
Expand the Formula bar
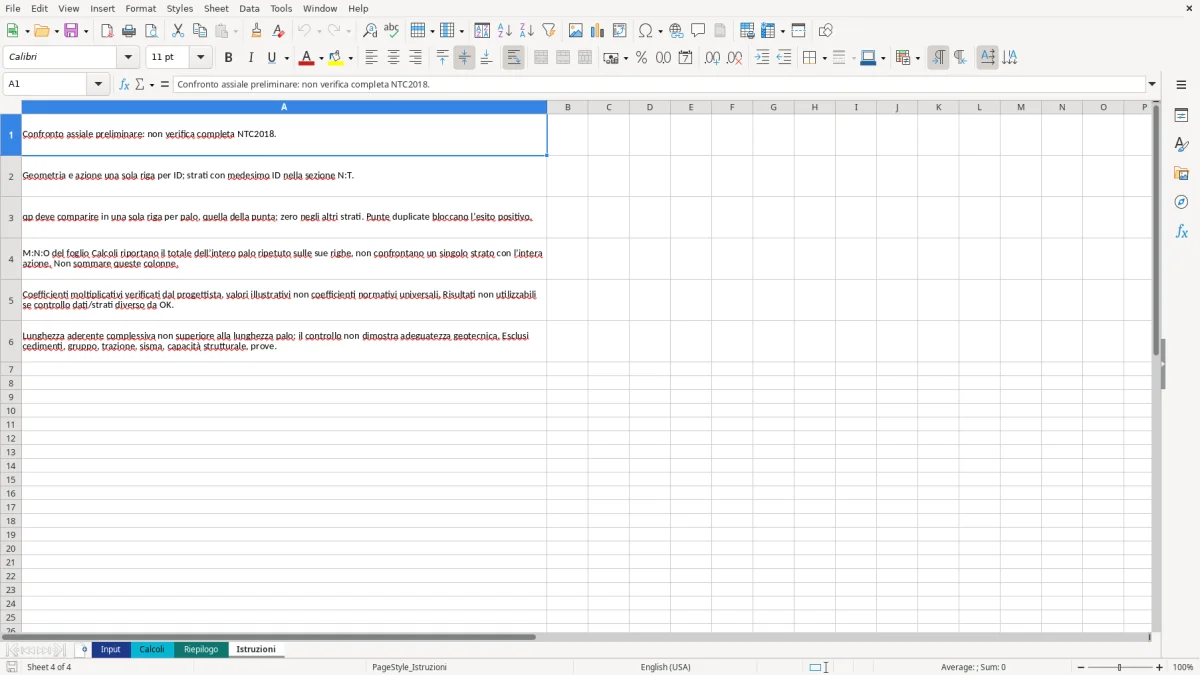tap(1153, 85)
